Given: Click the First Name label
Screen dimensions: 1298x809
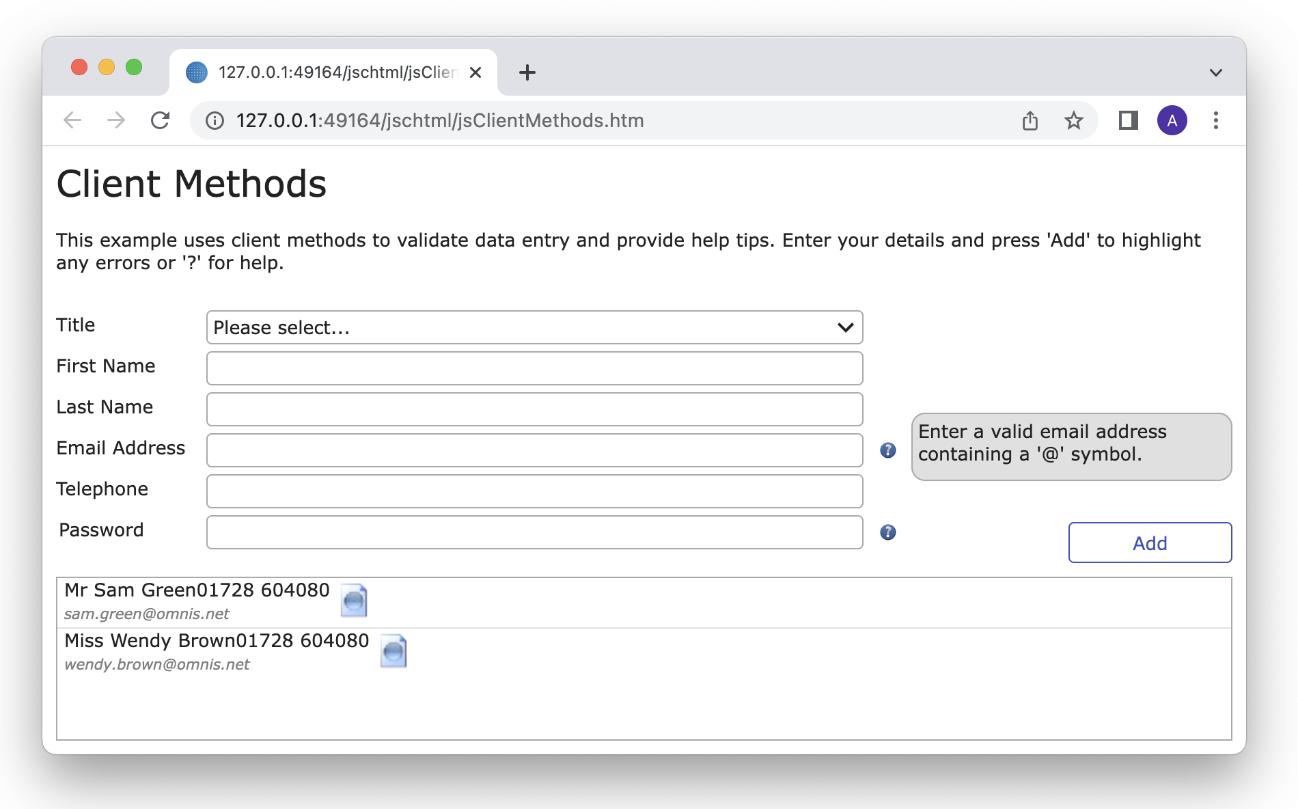Looking at the screenshot, I should click(106, 366).
